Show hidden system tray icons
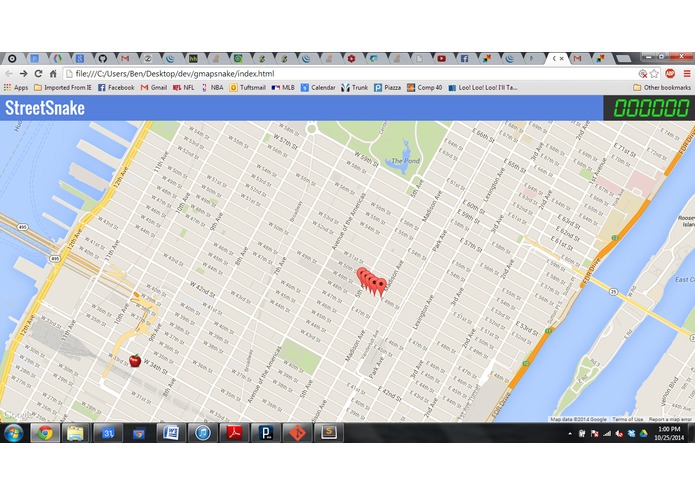The height and width of the screenshot is (494, 695). 570,434
